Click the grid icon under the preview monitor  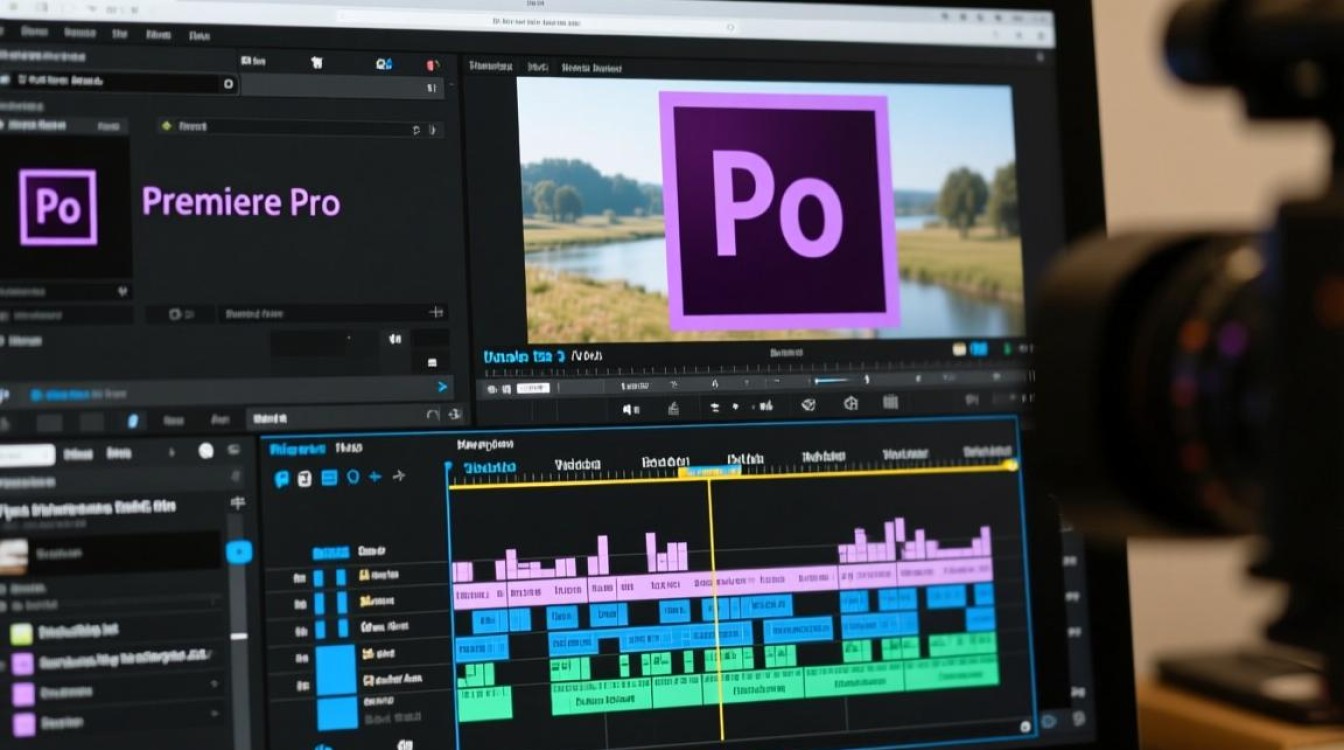890,402
